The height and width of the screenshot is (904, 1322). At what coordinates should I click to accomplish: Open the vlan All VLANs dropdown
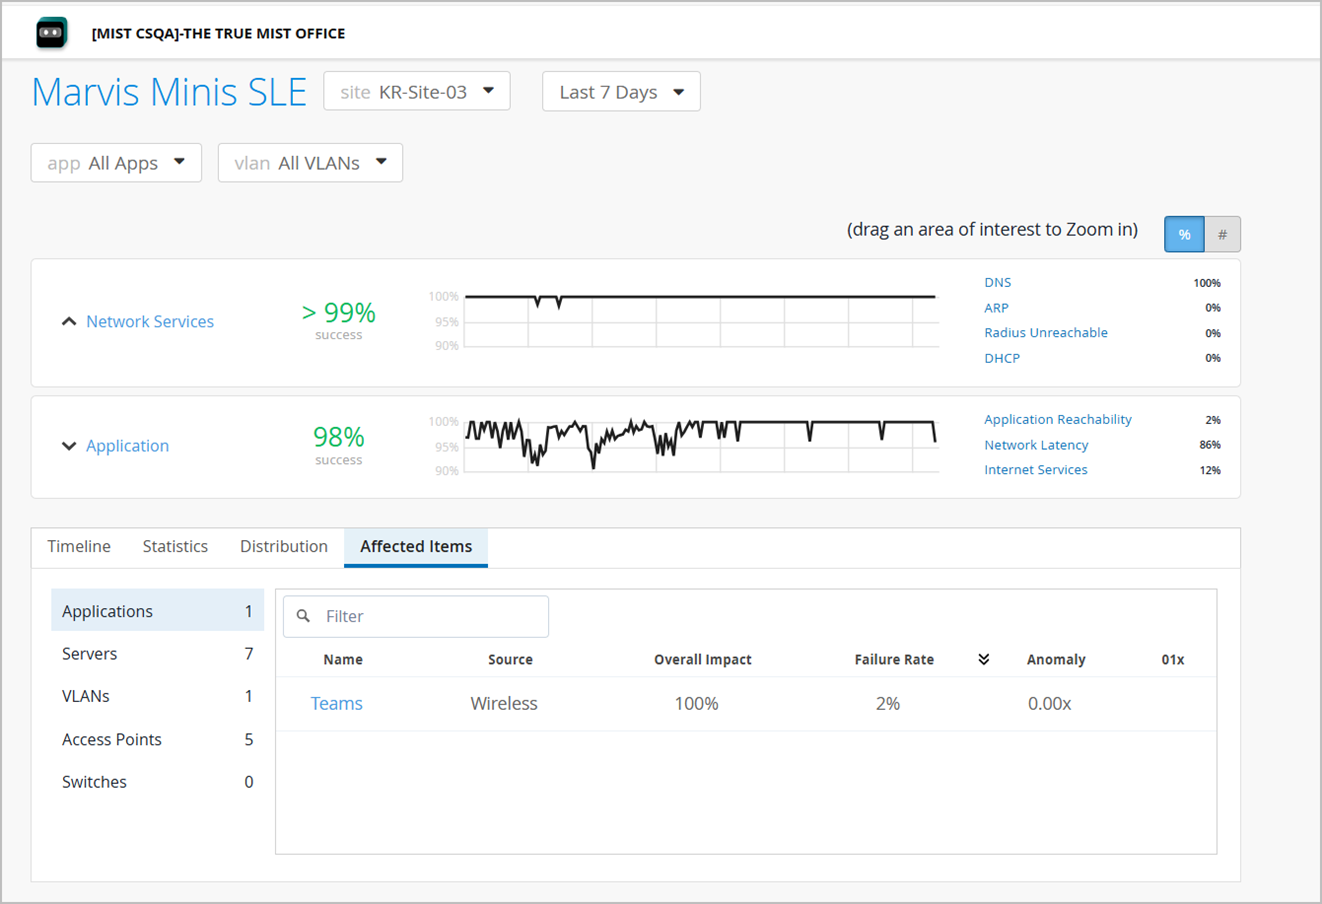310,163
